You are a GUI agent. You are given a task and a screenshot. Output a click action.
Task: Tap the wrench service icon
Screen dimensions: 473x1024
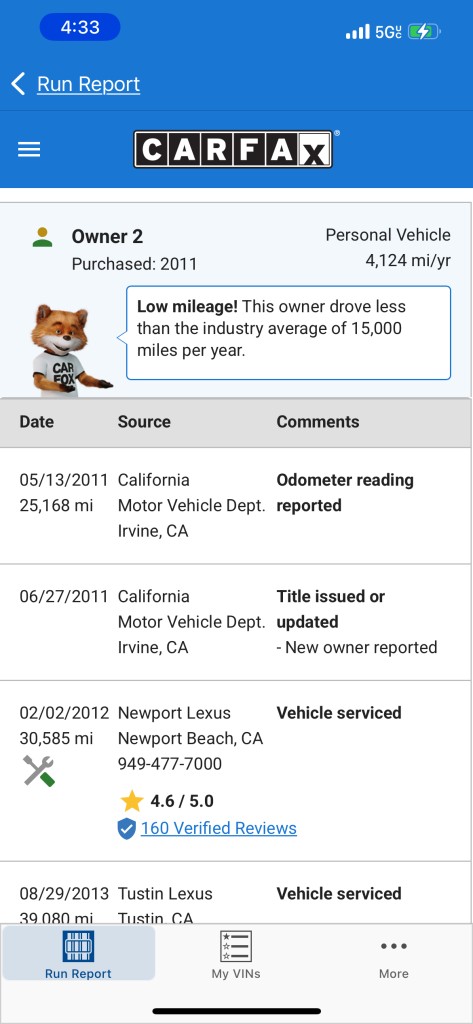pos(39,771)
